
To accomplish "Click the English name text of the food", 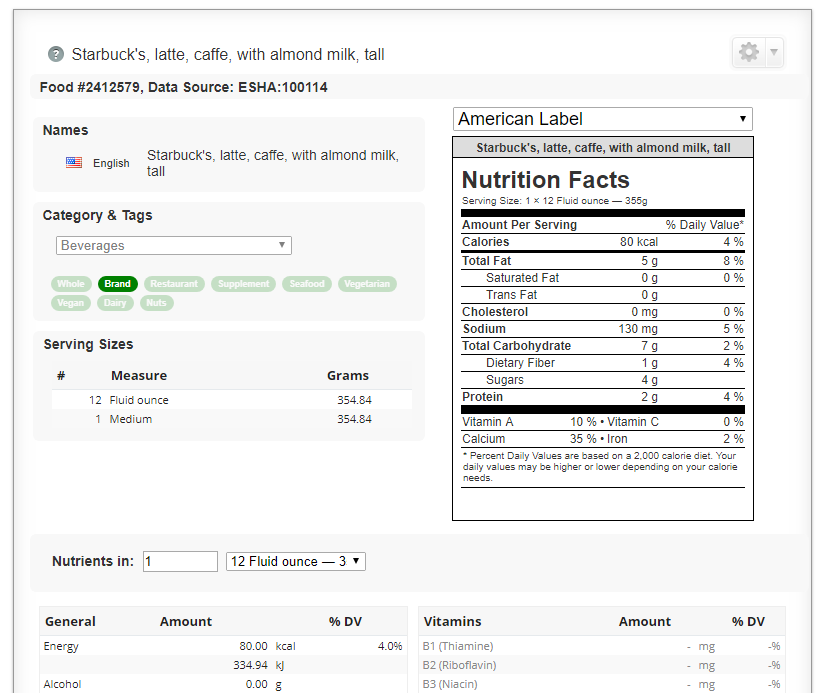I will tap(273, 163).
